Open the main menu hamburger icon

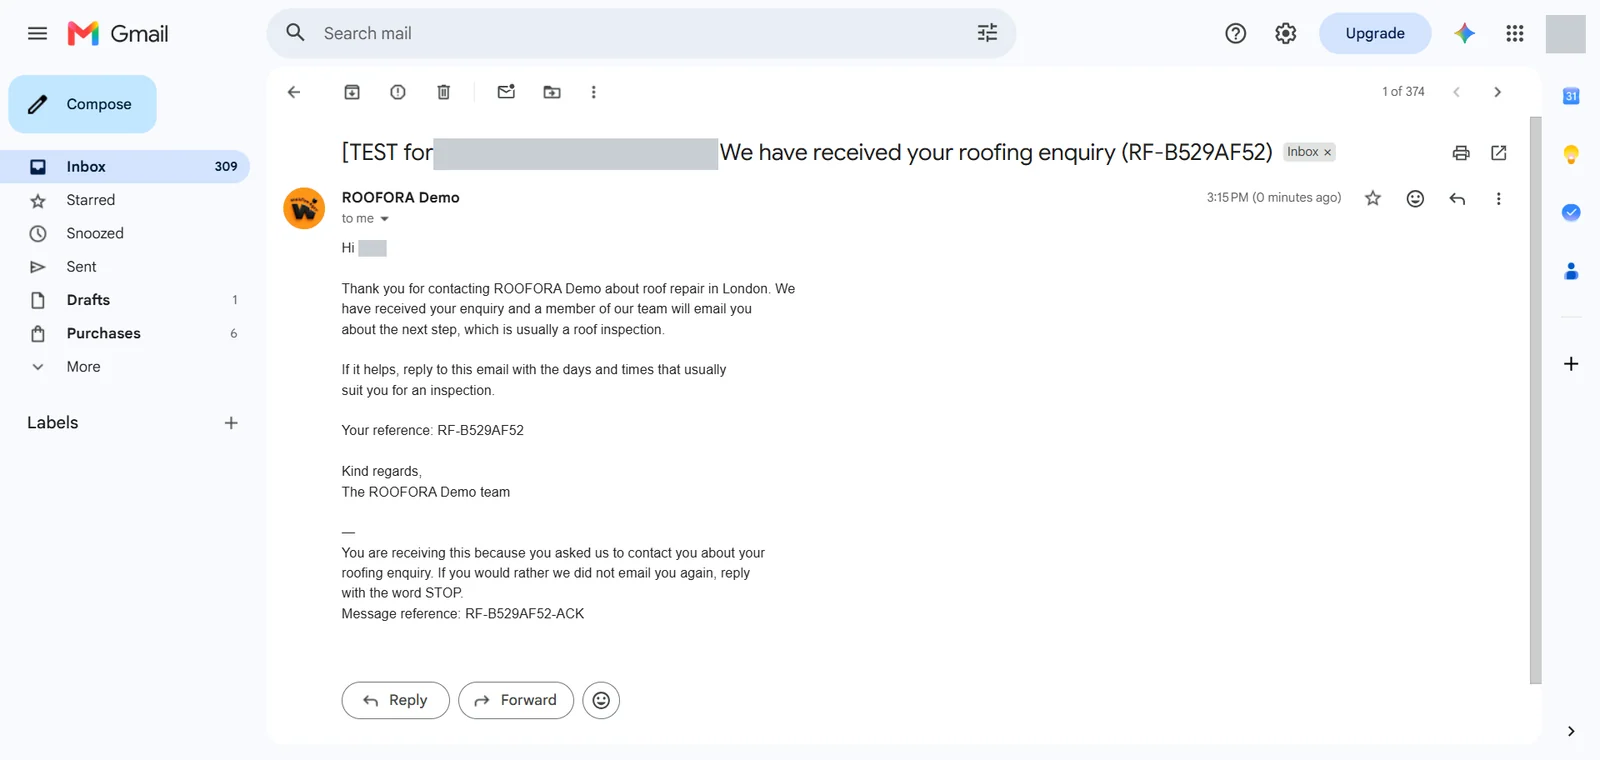[x=37, y=33]
